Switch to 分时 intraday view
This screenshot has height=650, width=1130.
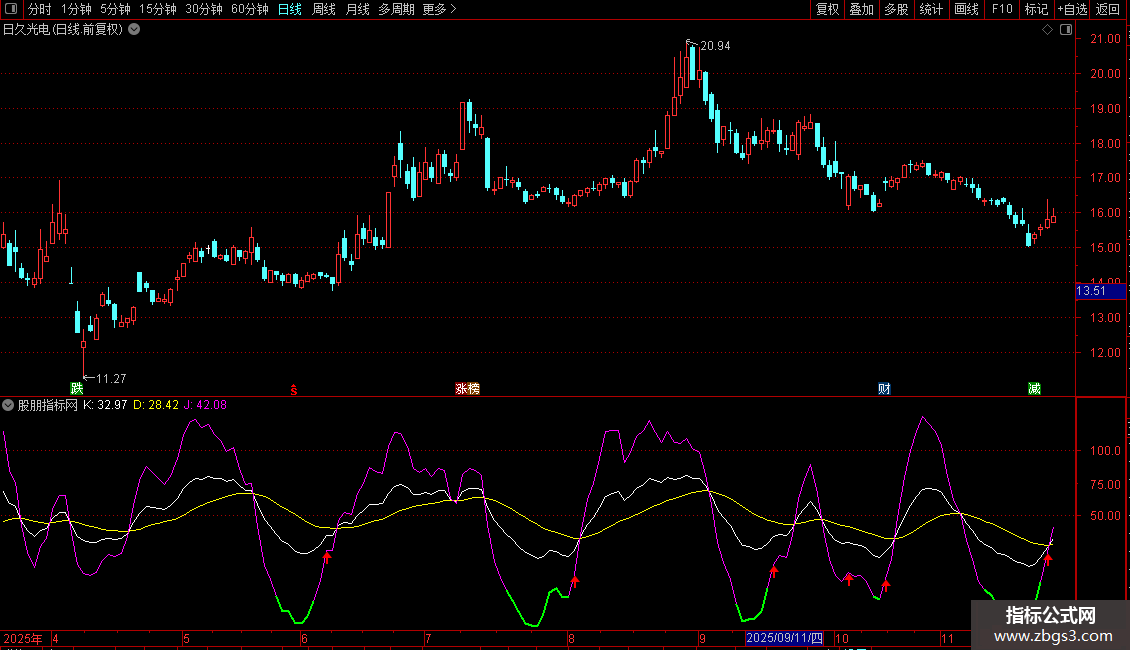pyautogui.click(x=40, y=9)
